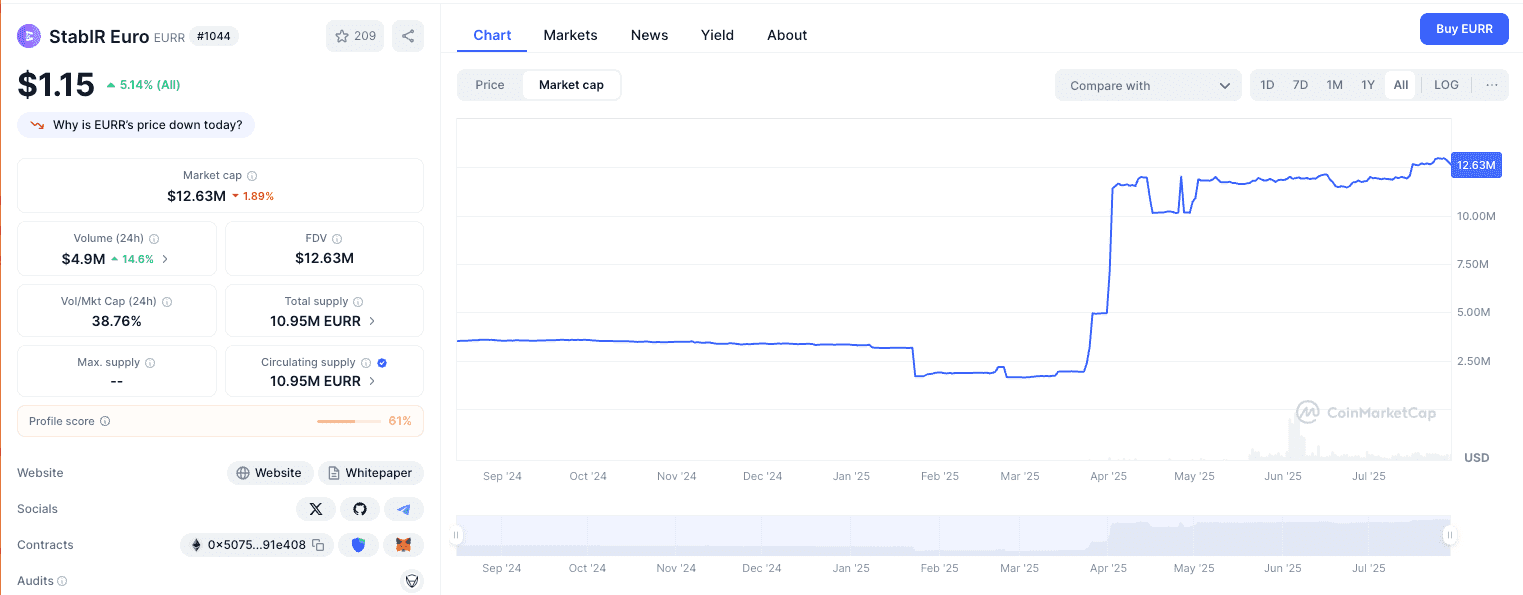Click the Ethereum icon on contract address
1523x595 pixels.
pyautogui.click(x=195, y=545)
